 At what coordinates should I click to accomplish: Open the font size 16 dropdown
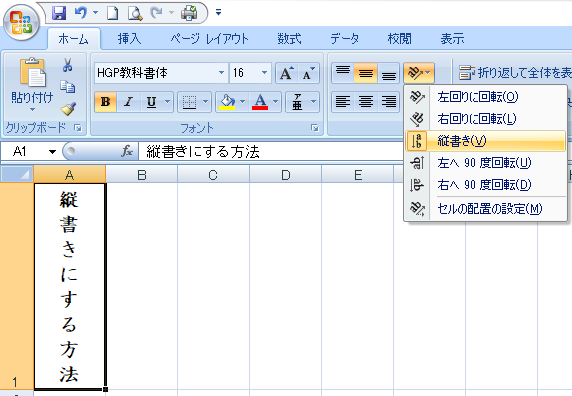pos(265,73)
